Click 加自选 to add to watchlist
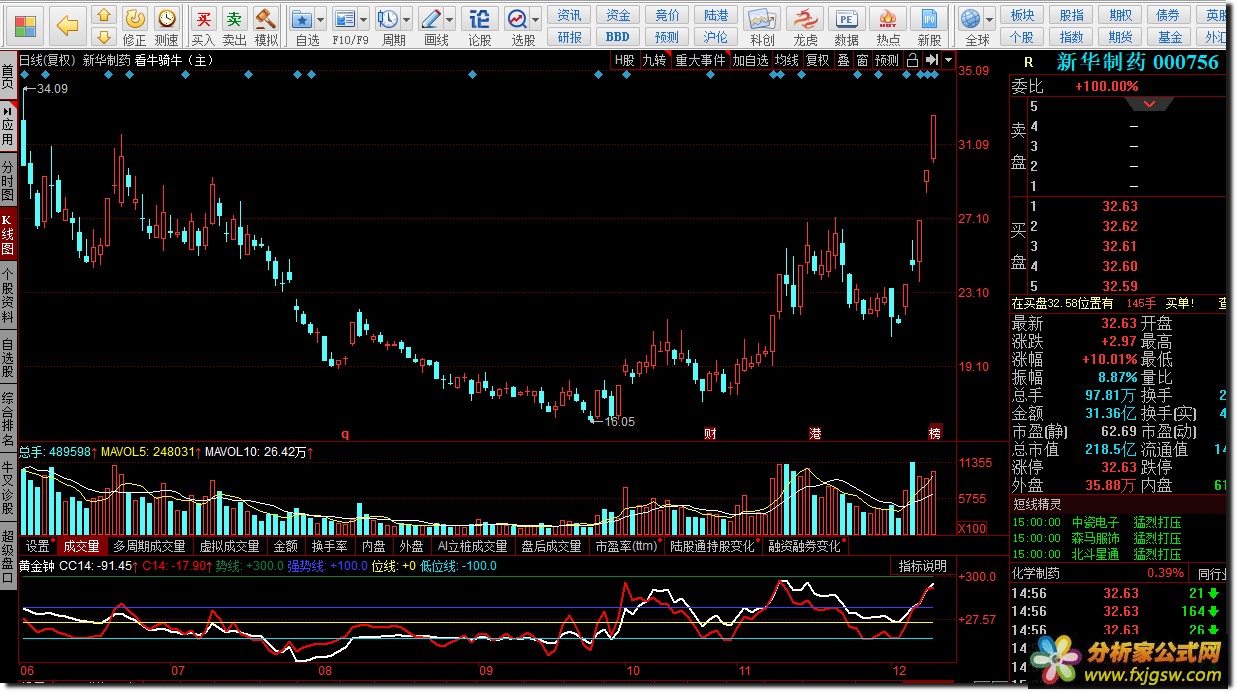The image size is (1238, 692). (x=750, y=60)
